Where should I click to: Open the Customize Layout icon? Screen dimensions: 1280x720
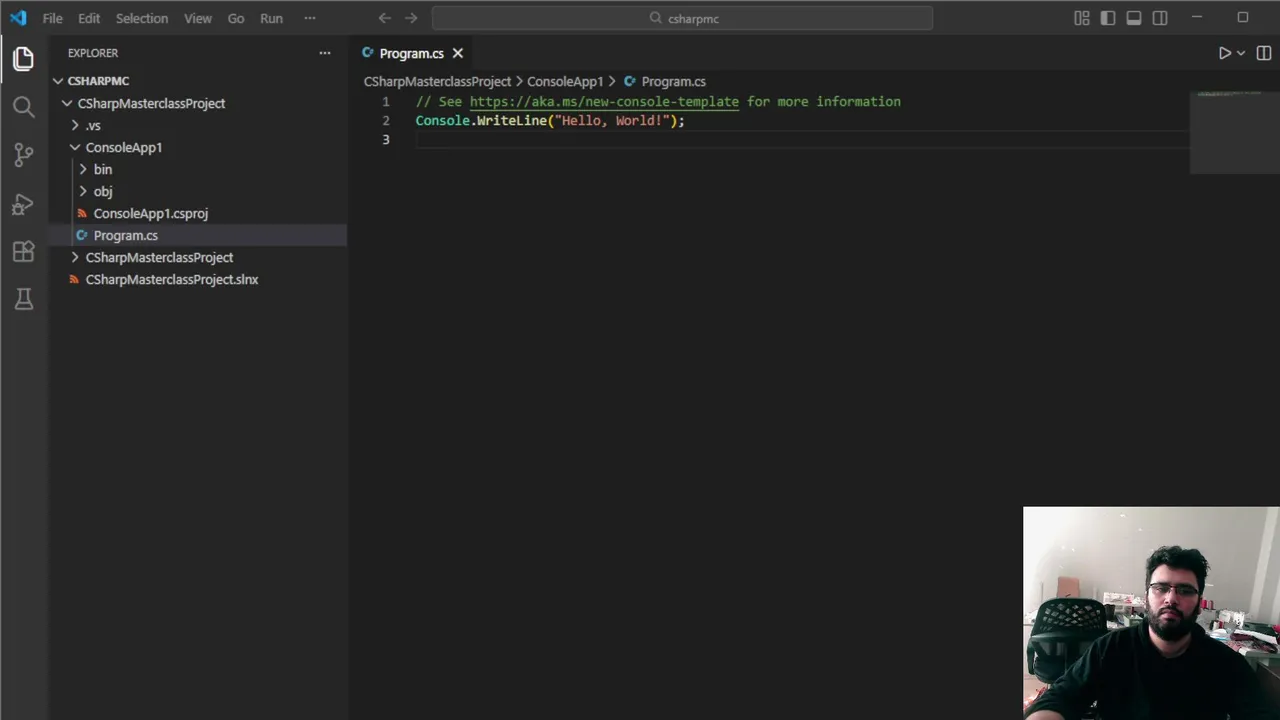pyautogui.click(x=1082, y=18)
